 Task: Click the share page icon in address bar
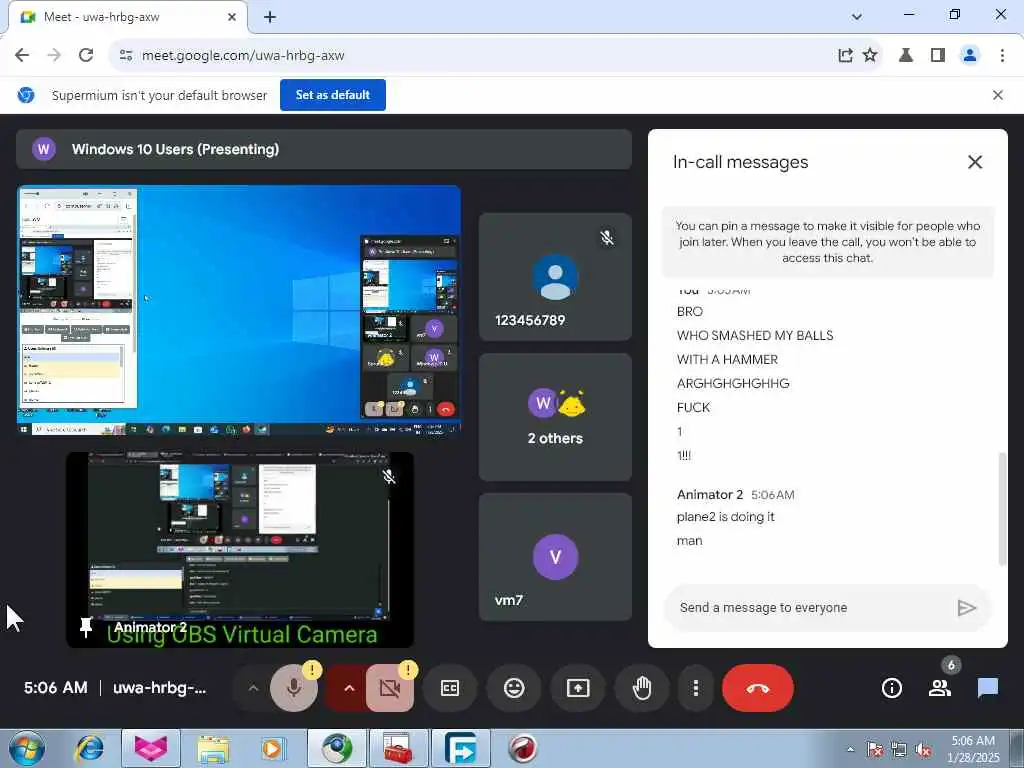click(x=845, y=56)
